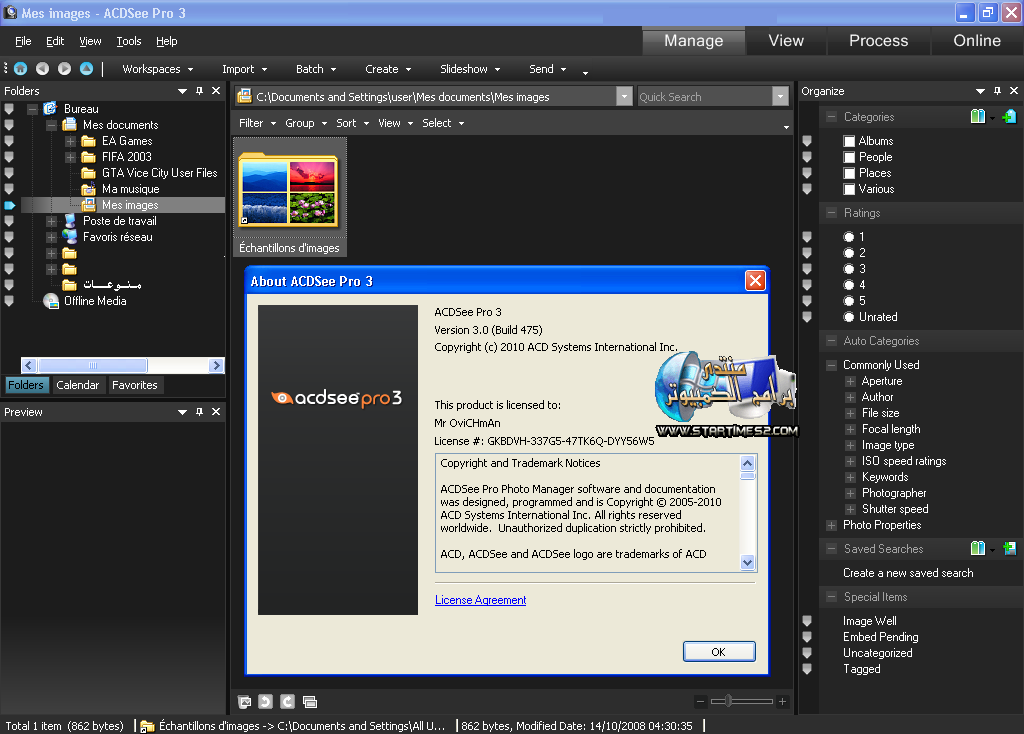This screenshot has height=734, width=1024.
Task: Expand the EA Games folder
Action: (71, 141)
